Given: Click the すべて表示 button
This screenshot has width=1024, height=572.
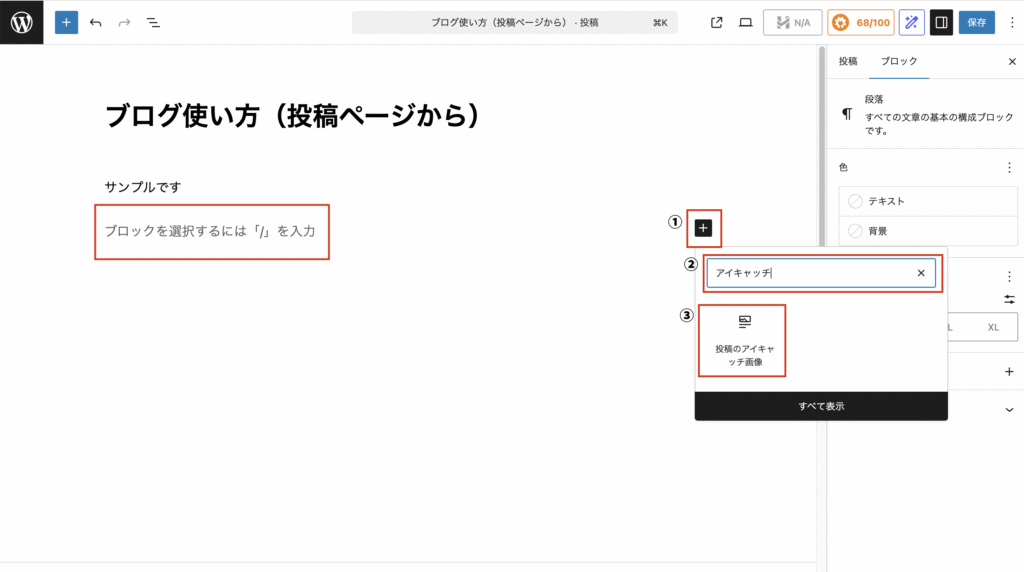Looking at the screenshot, I should [x=821, y=406].
